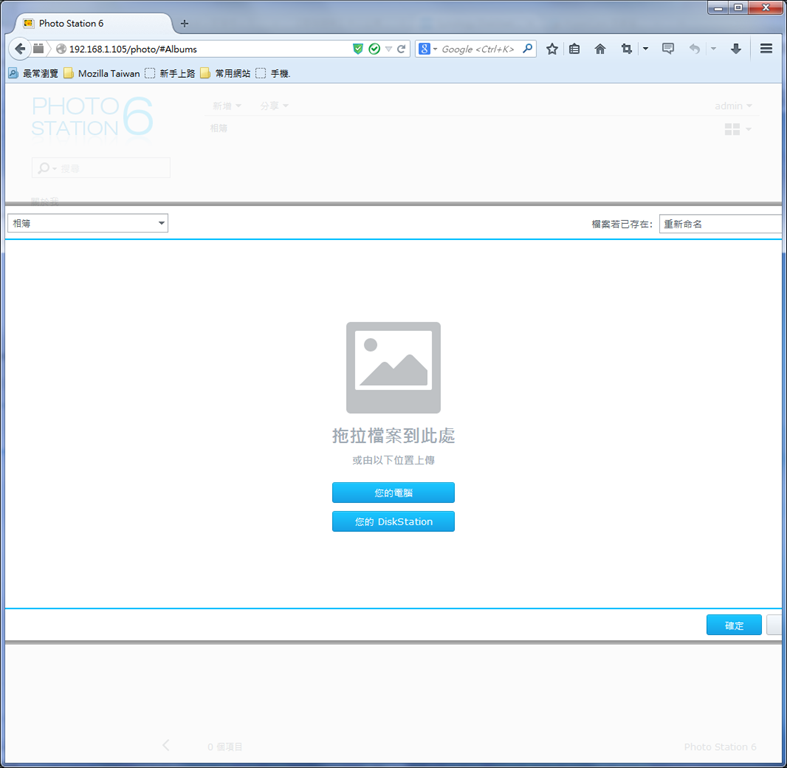
Task: Click the site folder icon beside back button
Action: click(x=38, y=49)
